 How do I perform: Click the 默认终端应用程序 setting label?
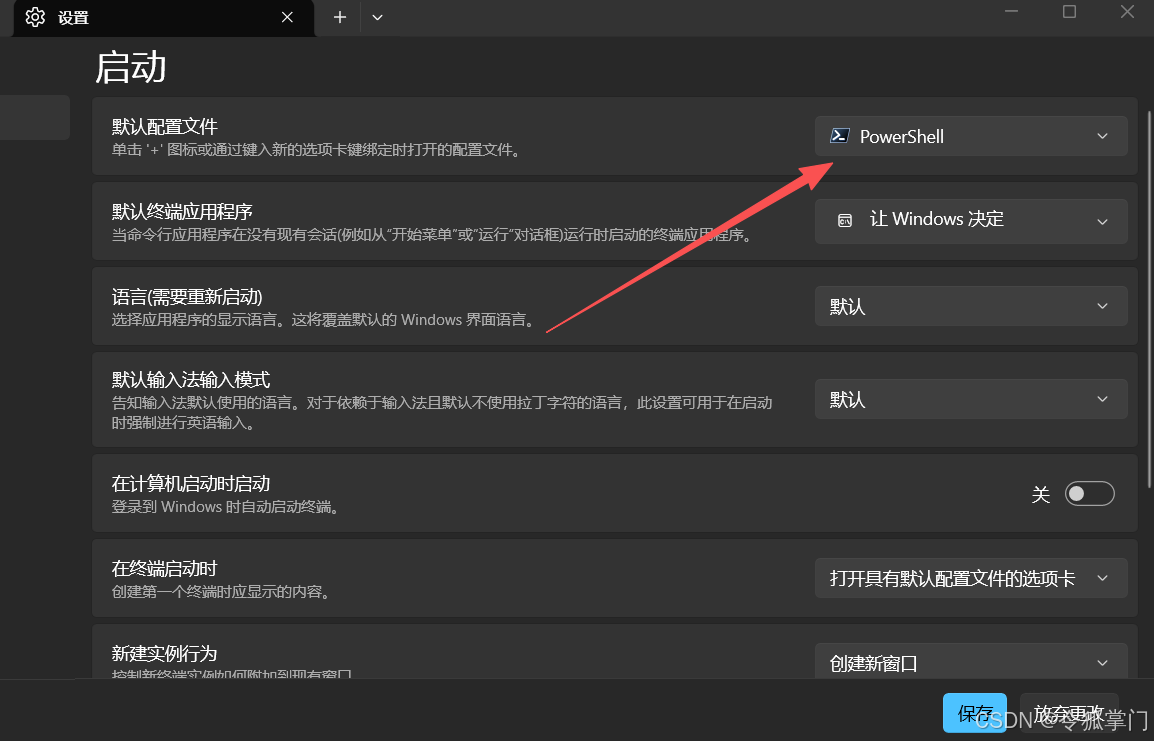[183, 212]
